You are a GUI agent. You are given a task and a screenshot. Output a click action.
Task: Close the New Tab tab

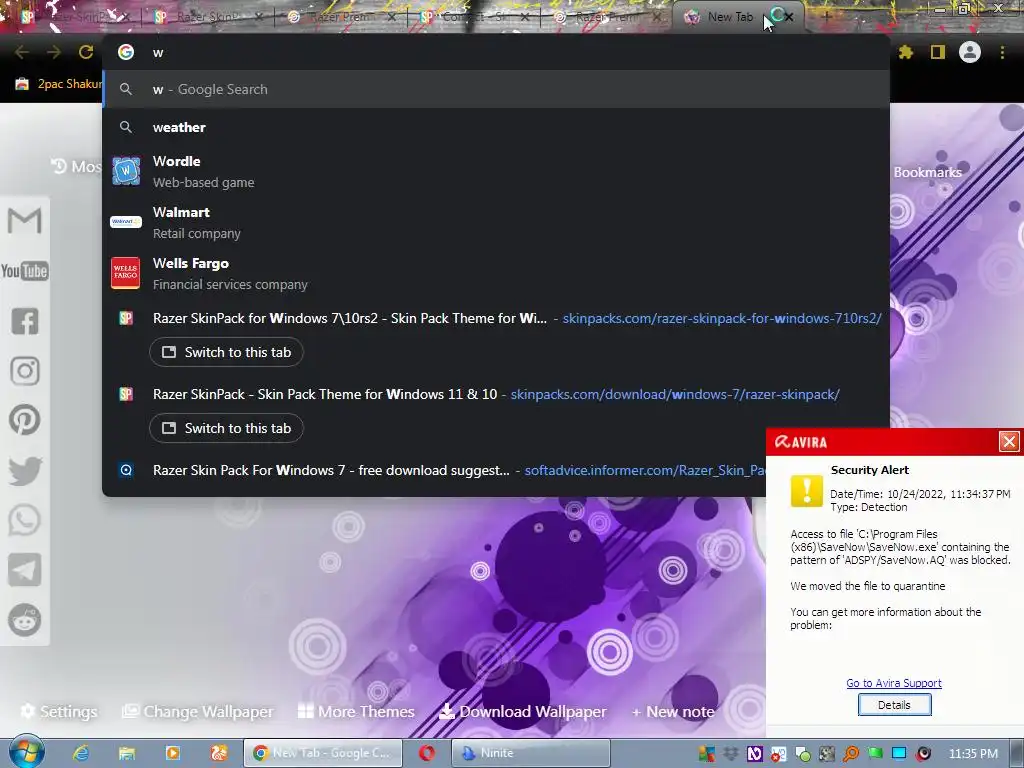point(790,17)
